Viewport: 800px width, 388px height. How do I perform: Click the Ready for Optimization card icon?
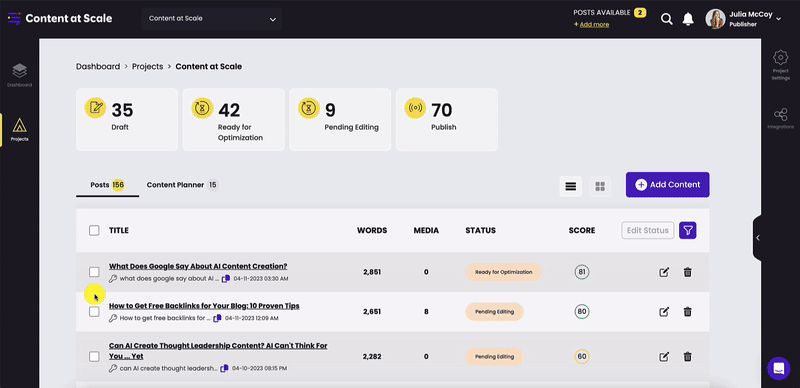pos(202,108)
